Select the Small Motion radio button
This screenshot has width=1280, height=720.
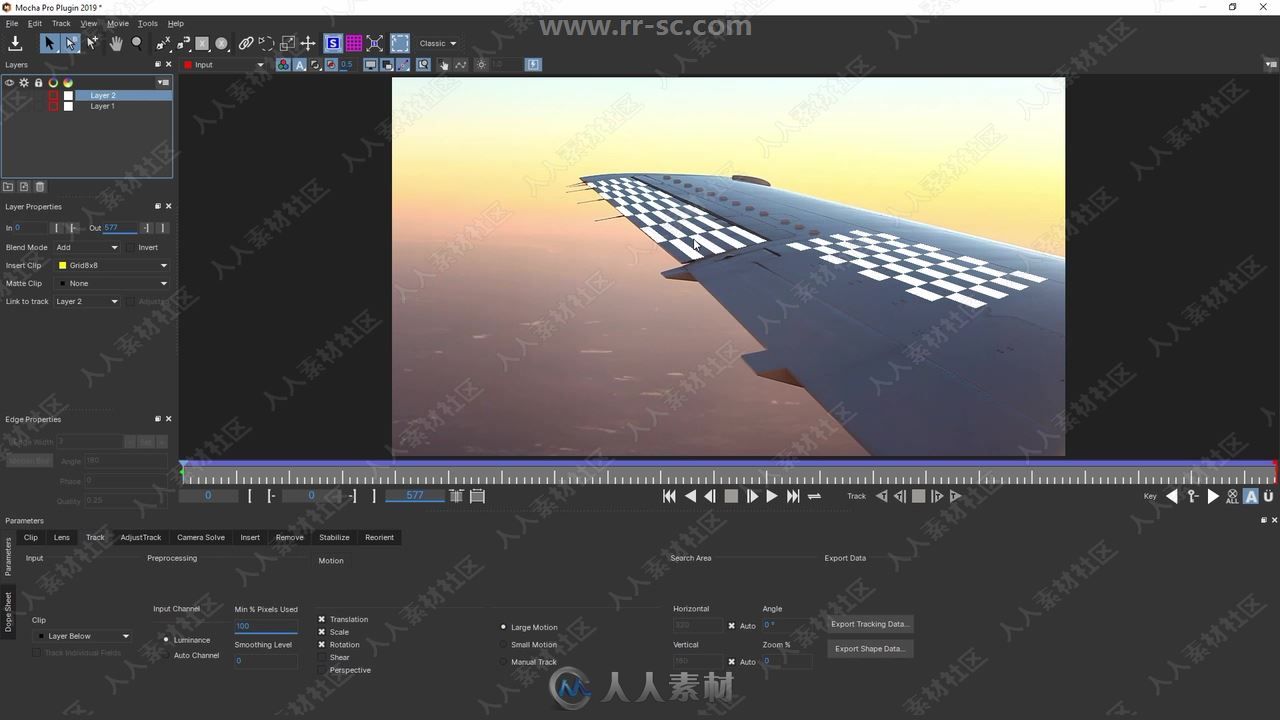tap(503, 645)
